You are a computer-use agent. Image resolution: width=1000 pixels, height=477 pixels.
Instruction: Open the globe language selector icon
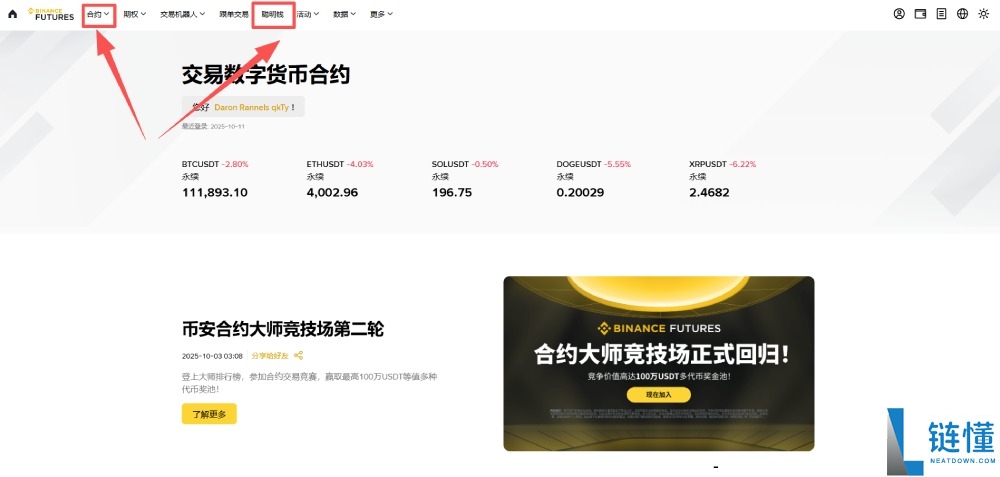962,13
